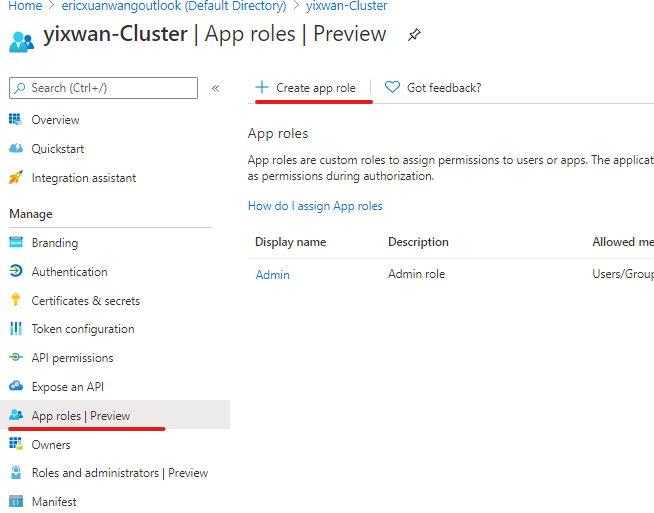Open Integration assistant
Screen dimensions: 654x513
84,178
